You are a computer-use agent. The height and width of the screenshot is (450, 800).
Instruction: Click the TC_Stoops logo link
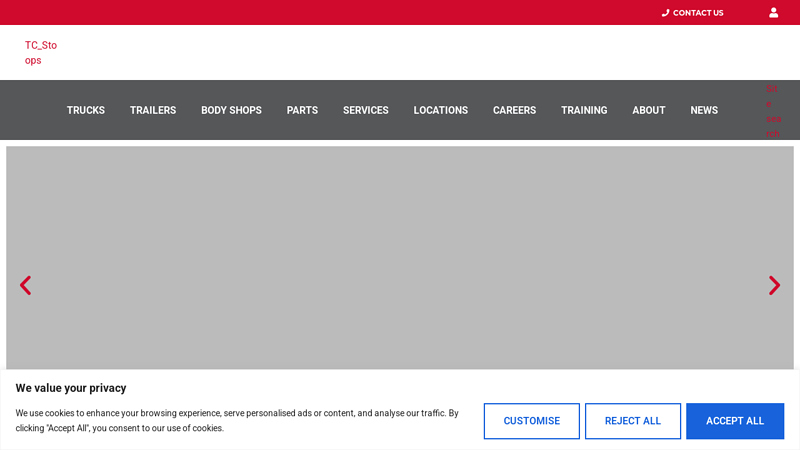(x=41, y=53)
